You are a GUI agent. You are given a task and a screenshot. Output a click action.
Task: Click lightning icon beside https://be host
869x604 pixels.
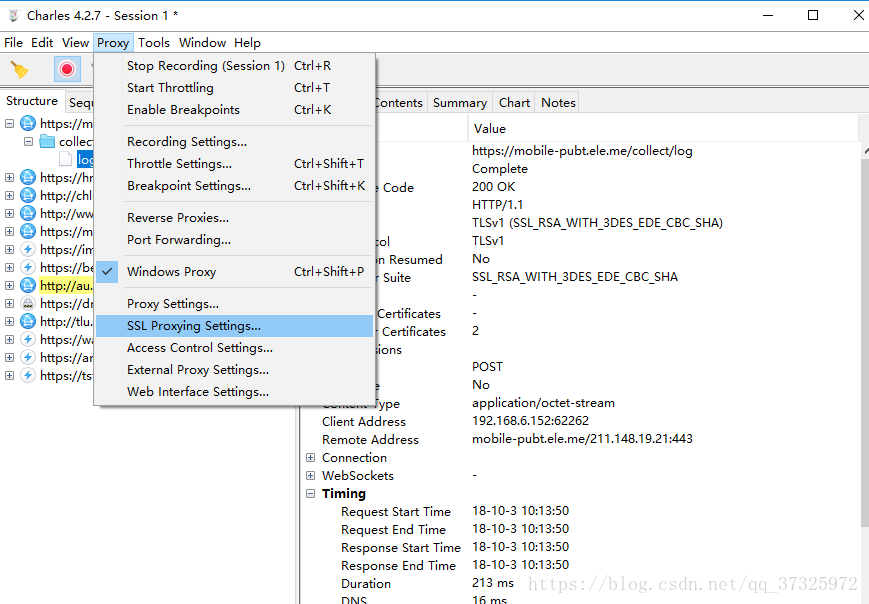pyautogui.click(x=28, y=267)
